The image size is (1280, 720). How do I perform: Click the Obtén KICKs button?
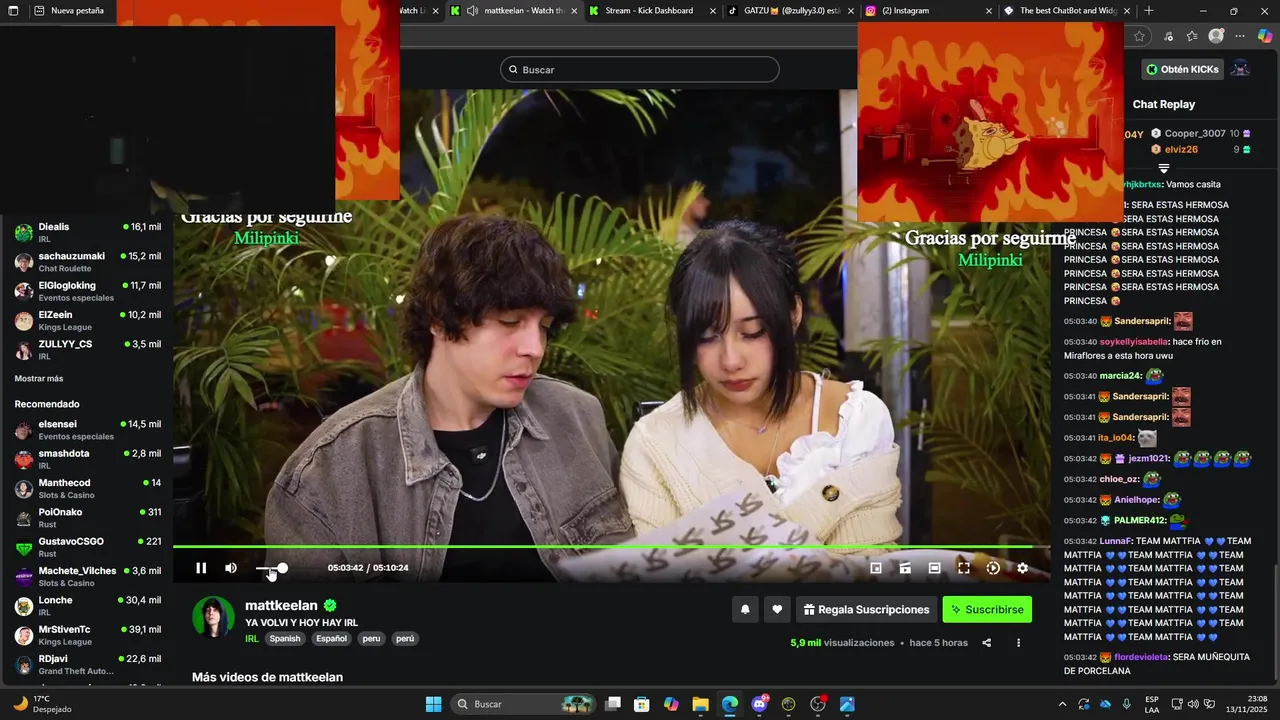coord(1183,69)
